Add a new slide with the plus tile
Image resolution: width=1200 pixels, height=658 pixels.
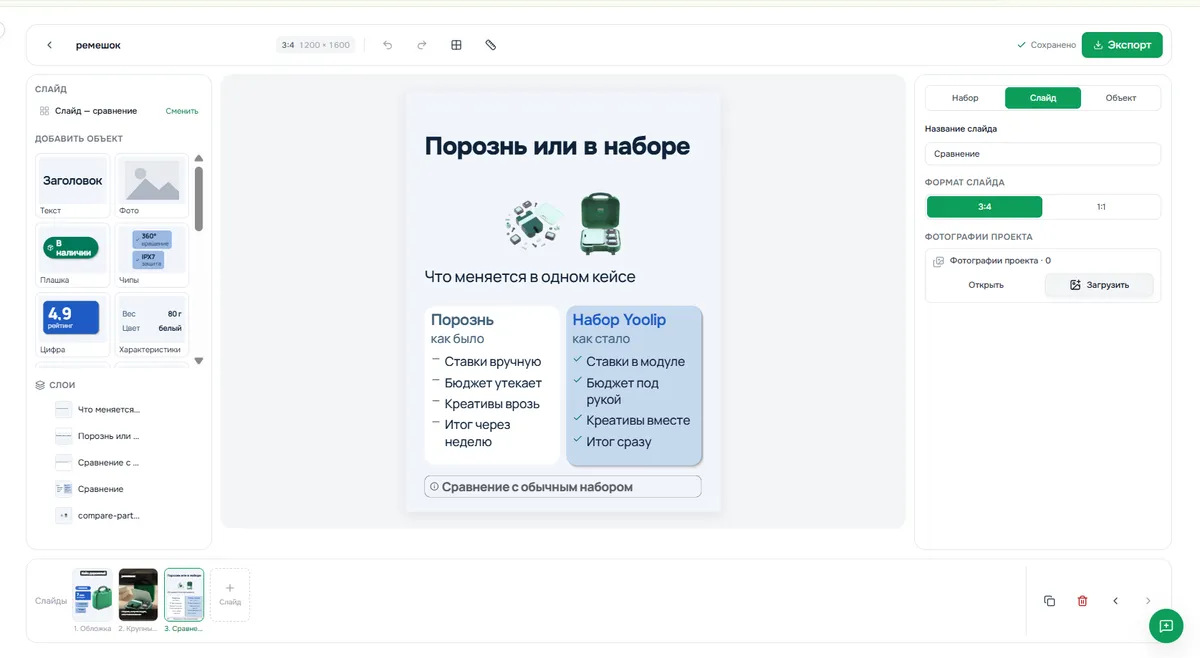230,595
